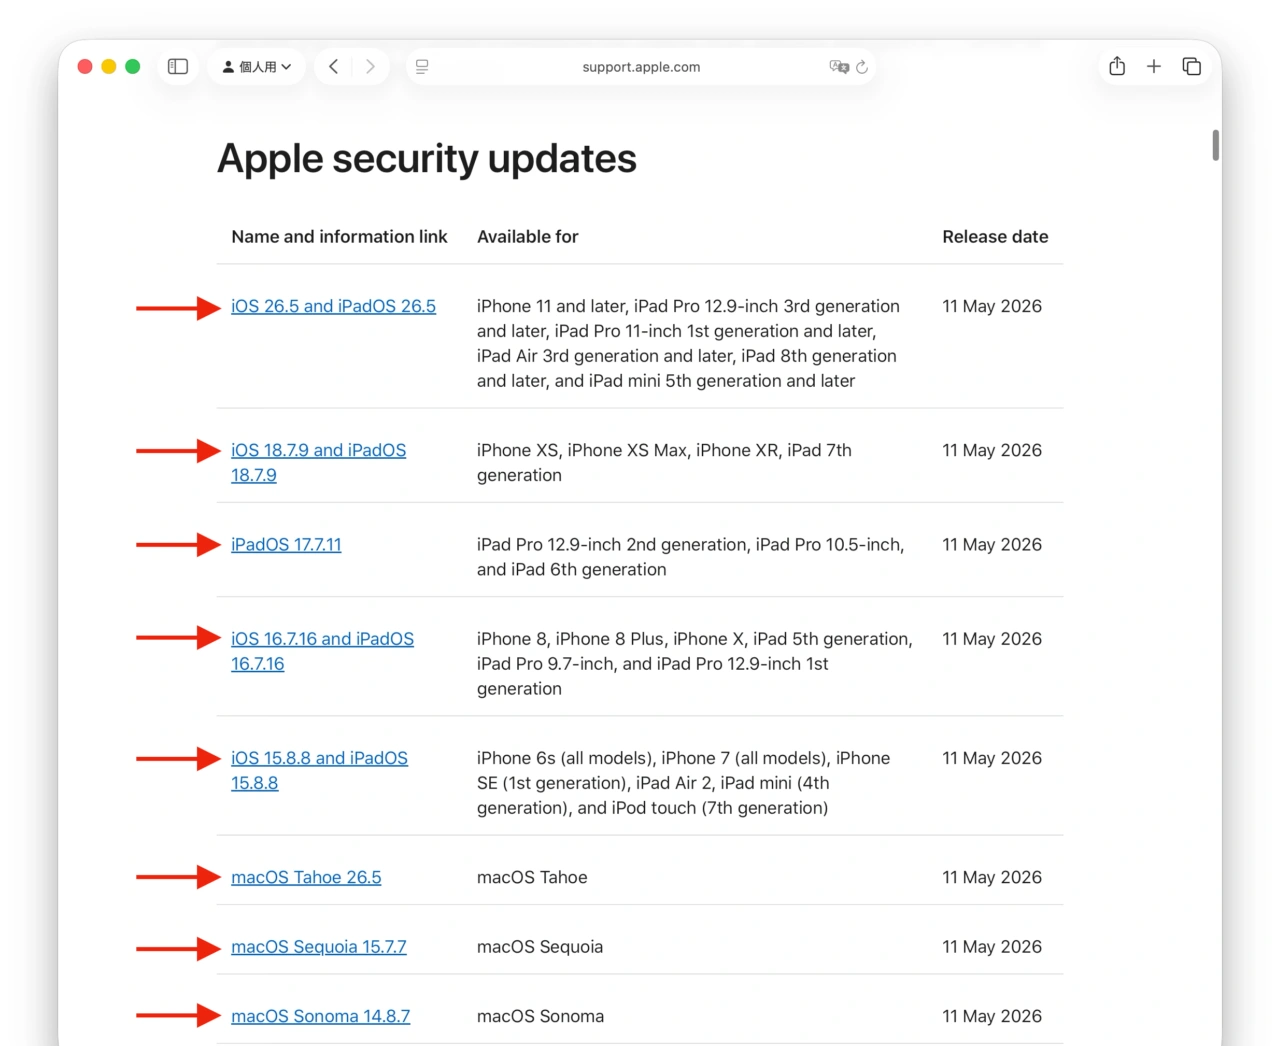The width and height of the screenshot is (1280, 1046).
Task: Go back with the back arrow
Action: tap(334, 67)
